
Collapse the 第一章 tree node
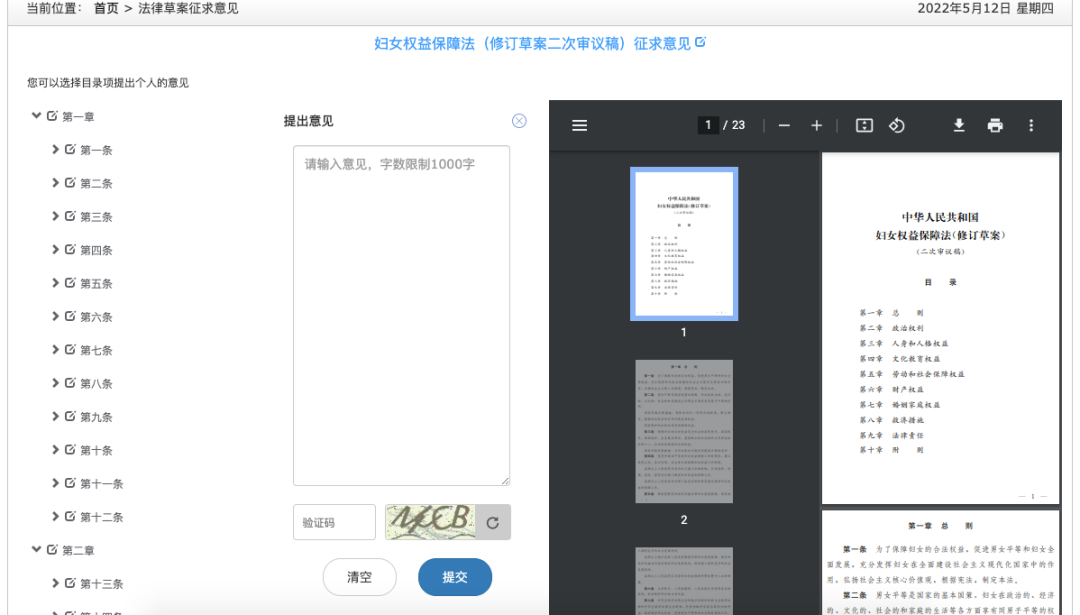point(37,116)
